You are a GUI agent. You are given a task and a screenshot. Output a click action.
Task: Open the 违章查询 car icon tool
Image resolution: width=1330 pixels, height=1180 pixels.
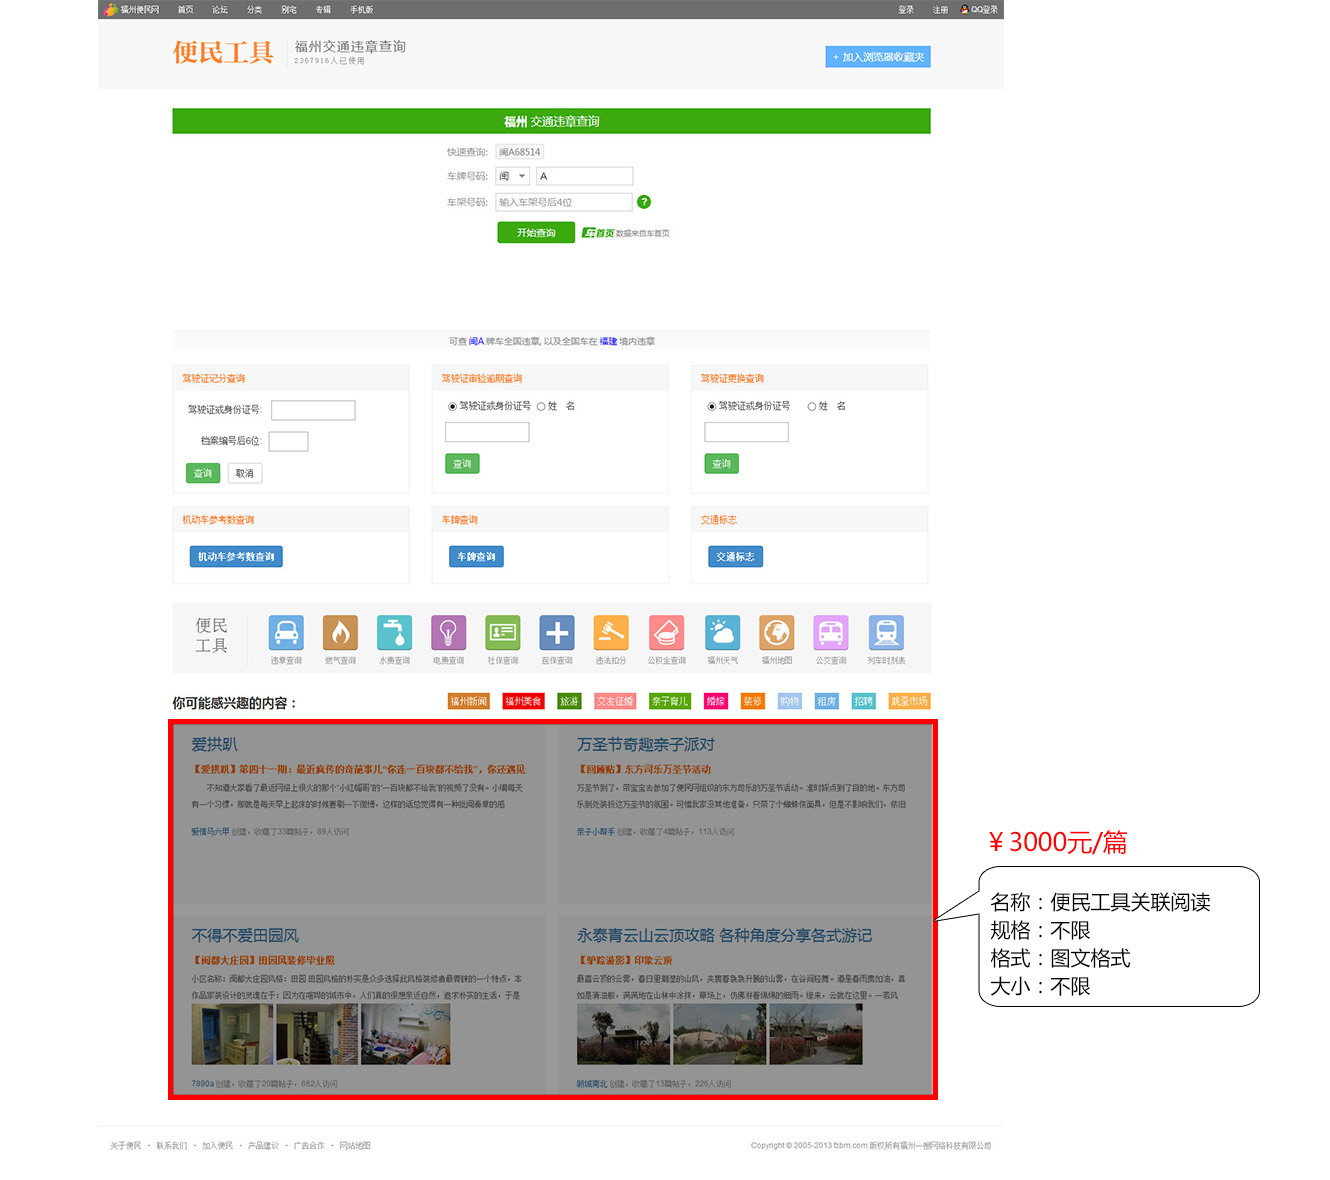[286, 633]
